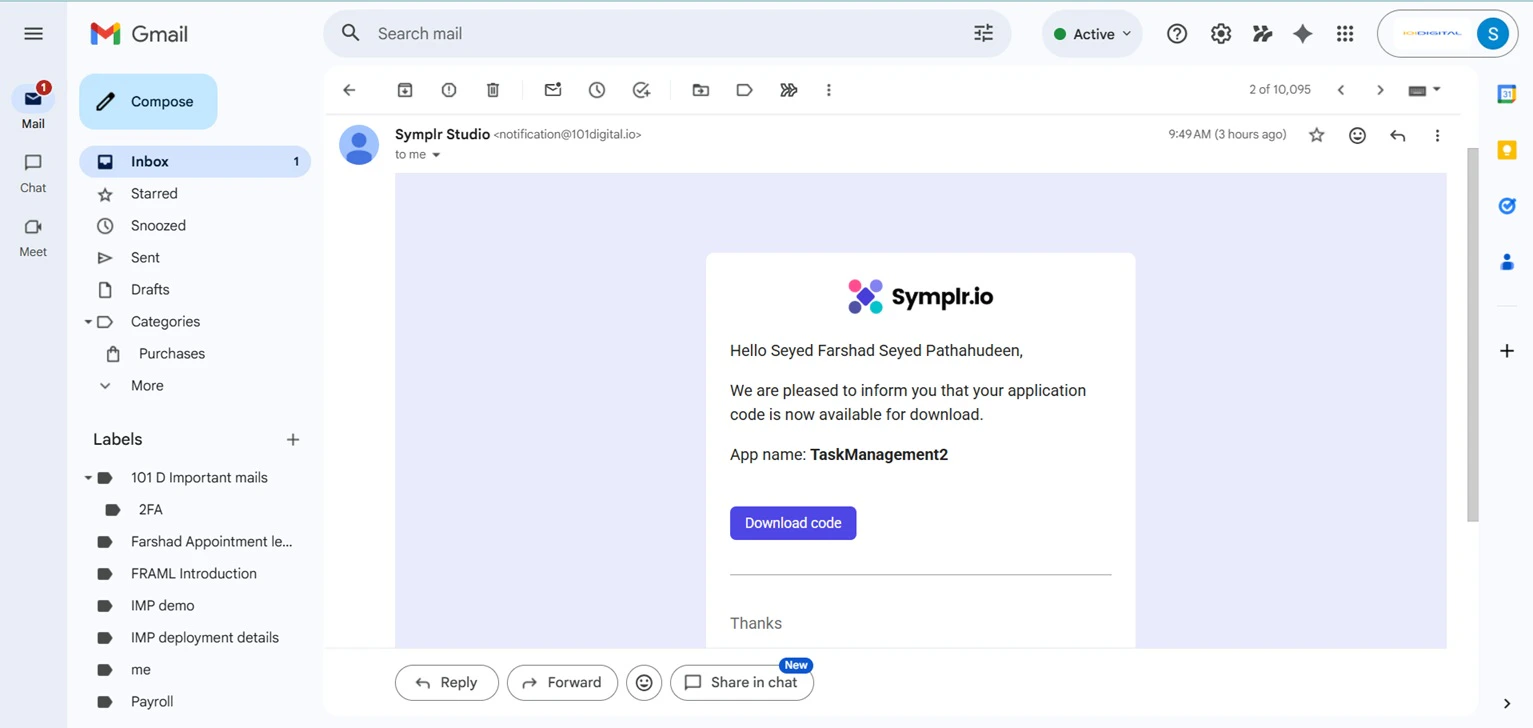Open the IMP demo label
The height and width of the screenshot is (728, 1533).
(195, 606)
